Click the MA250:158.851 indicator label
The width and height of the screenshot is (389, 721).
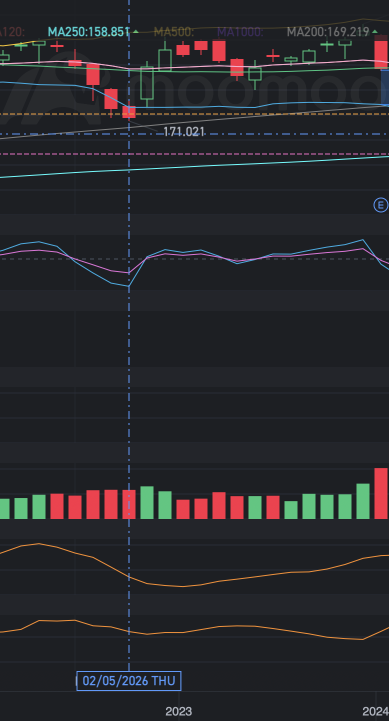89,32
